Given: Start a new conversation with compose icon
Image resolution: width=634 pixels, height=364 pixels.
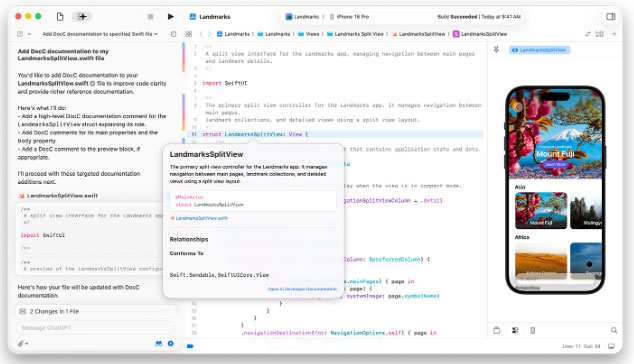Looking at the screenshot, I should [x=20, y=34].
